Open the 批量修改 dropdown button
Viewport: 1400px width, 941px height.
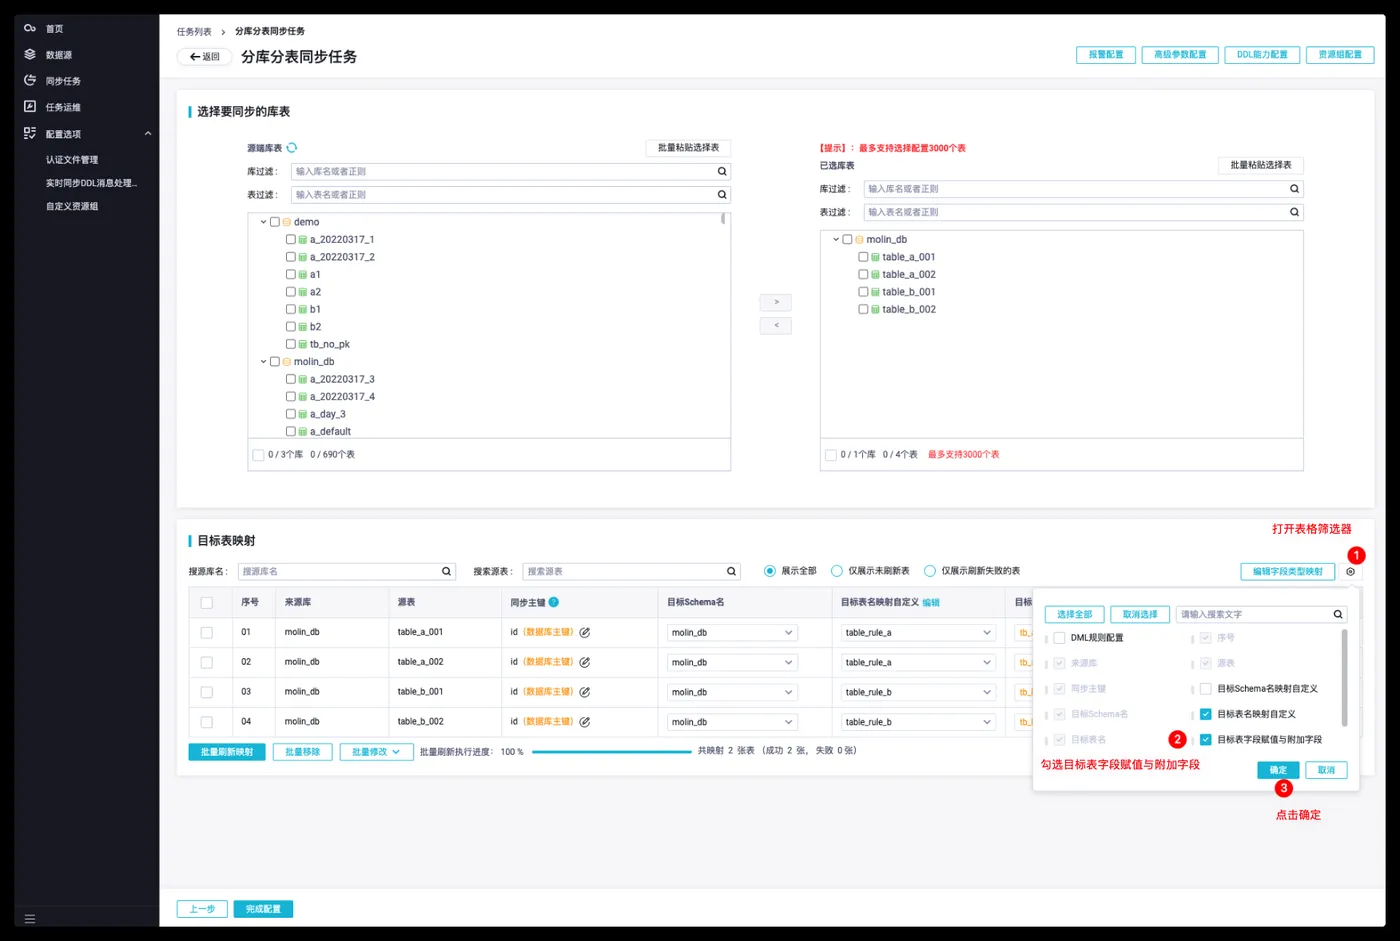point(376,752)
